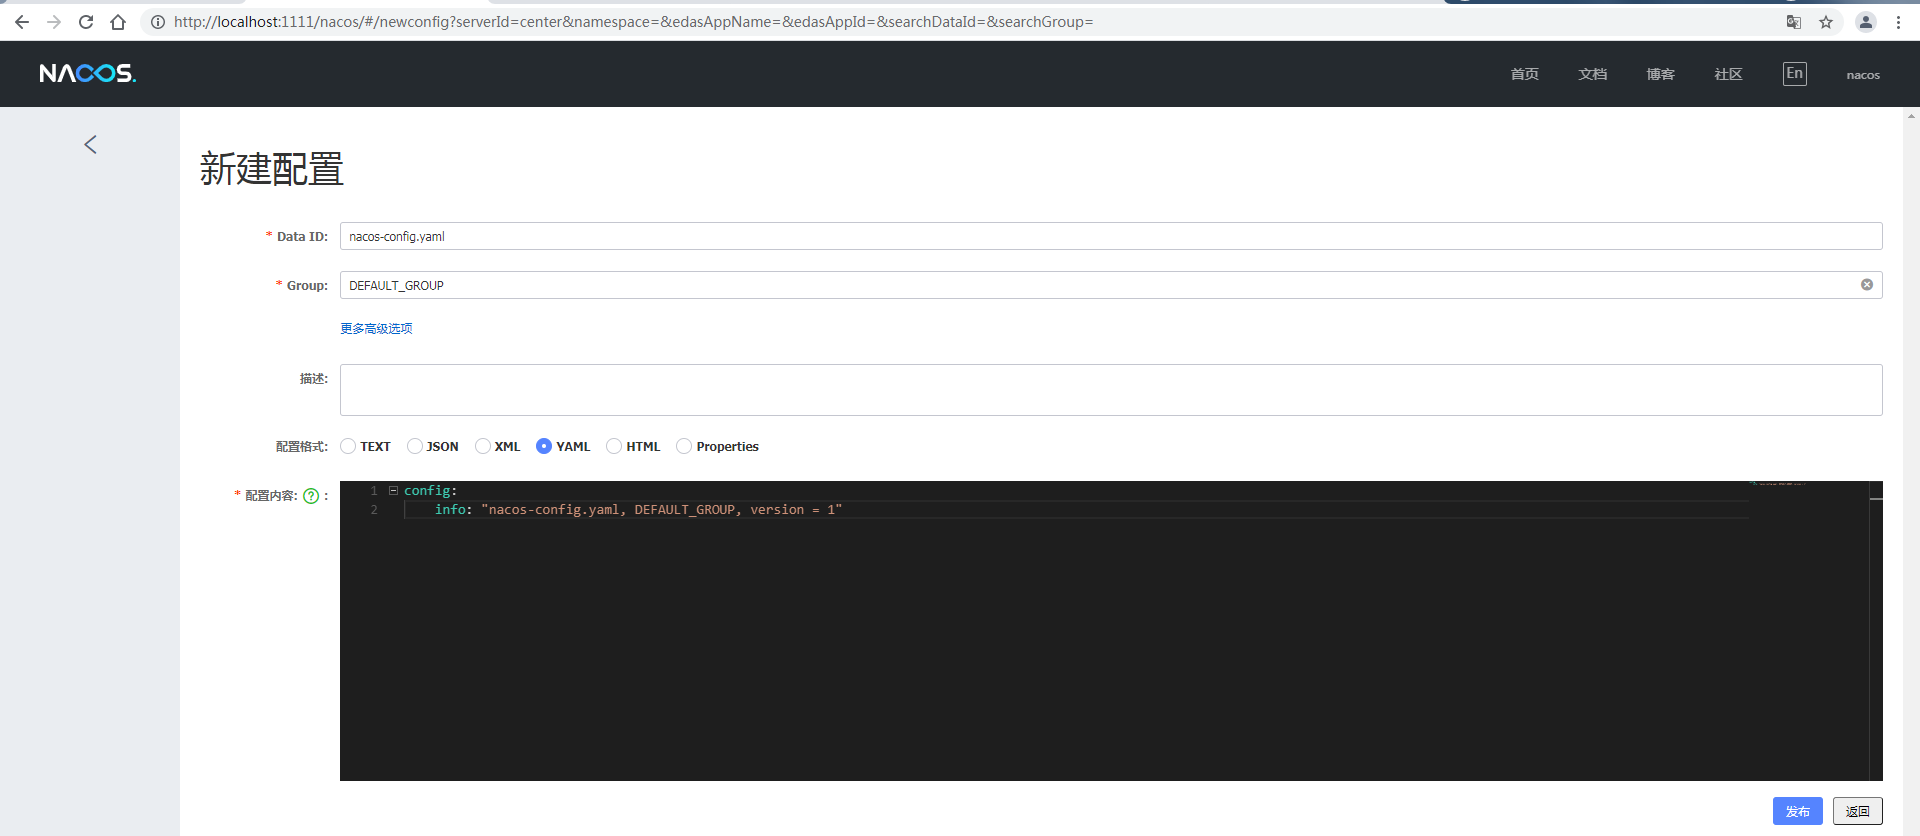Open 社区 in top navigation

click(1729, 74)
